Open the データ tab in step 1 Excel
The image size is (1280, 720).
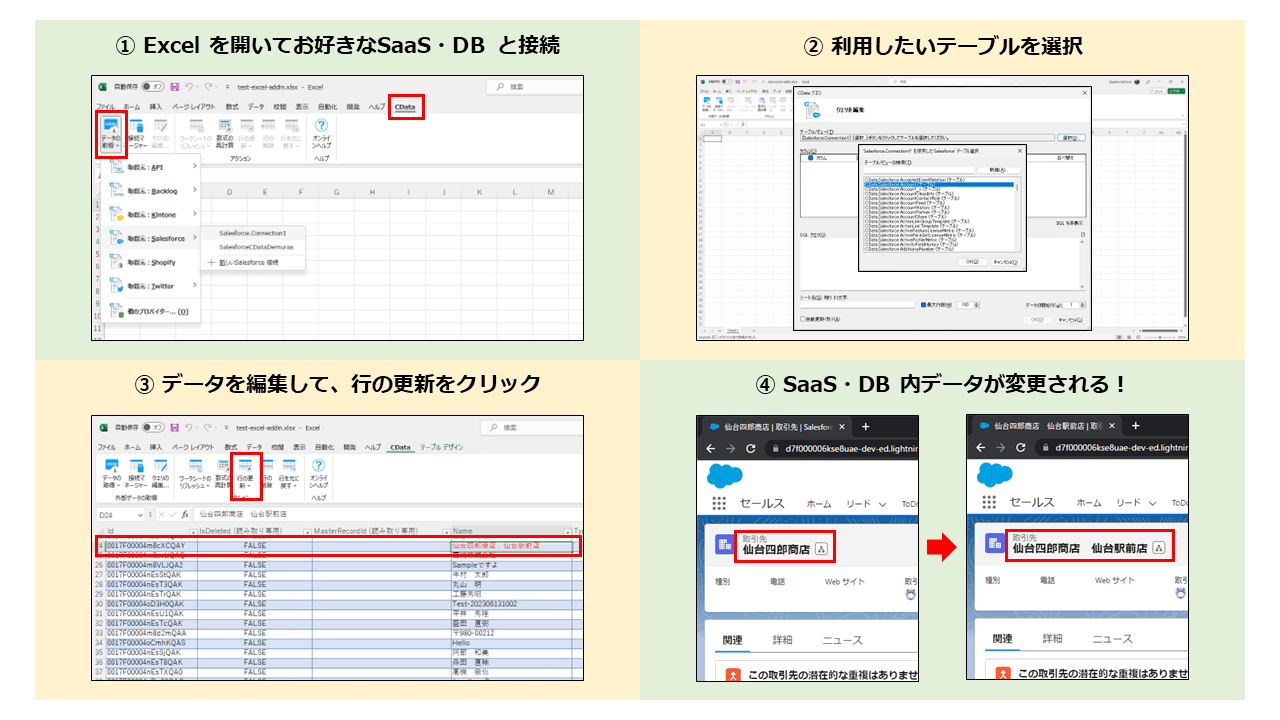[x=256, y=106]
